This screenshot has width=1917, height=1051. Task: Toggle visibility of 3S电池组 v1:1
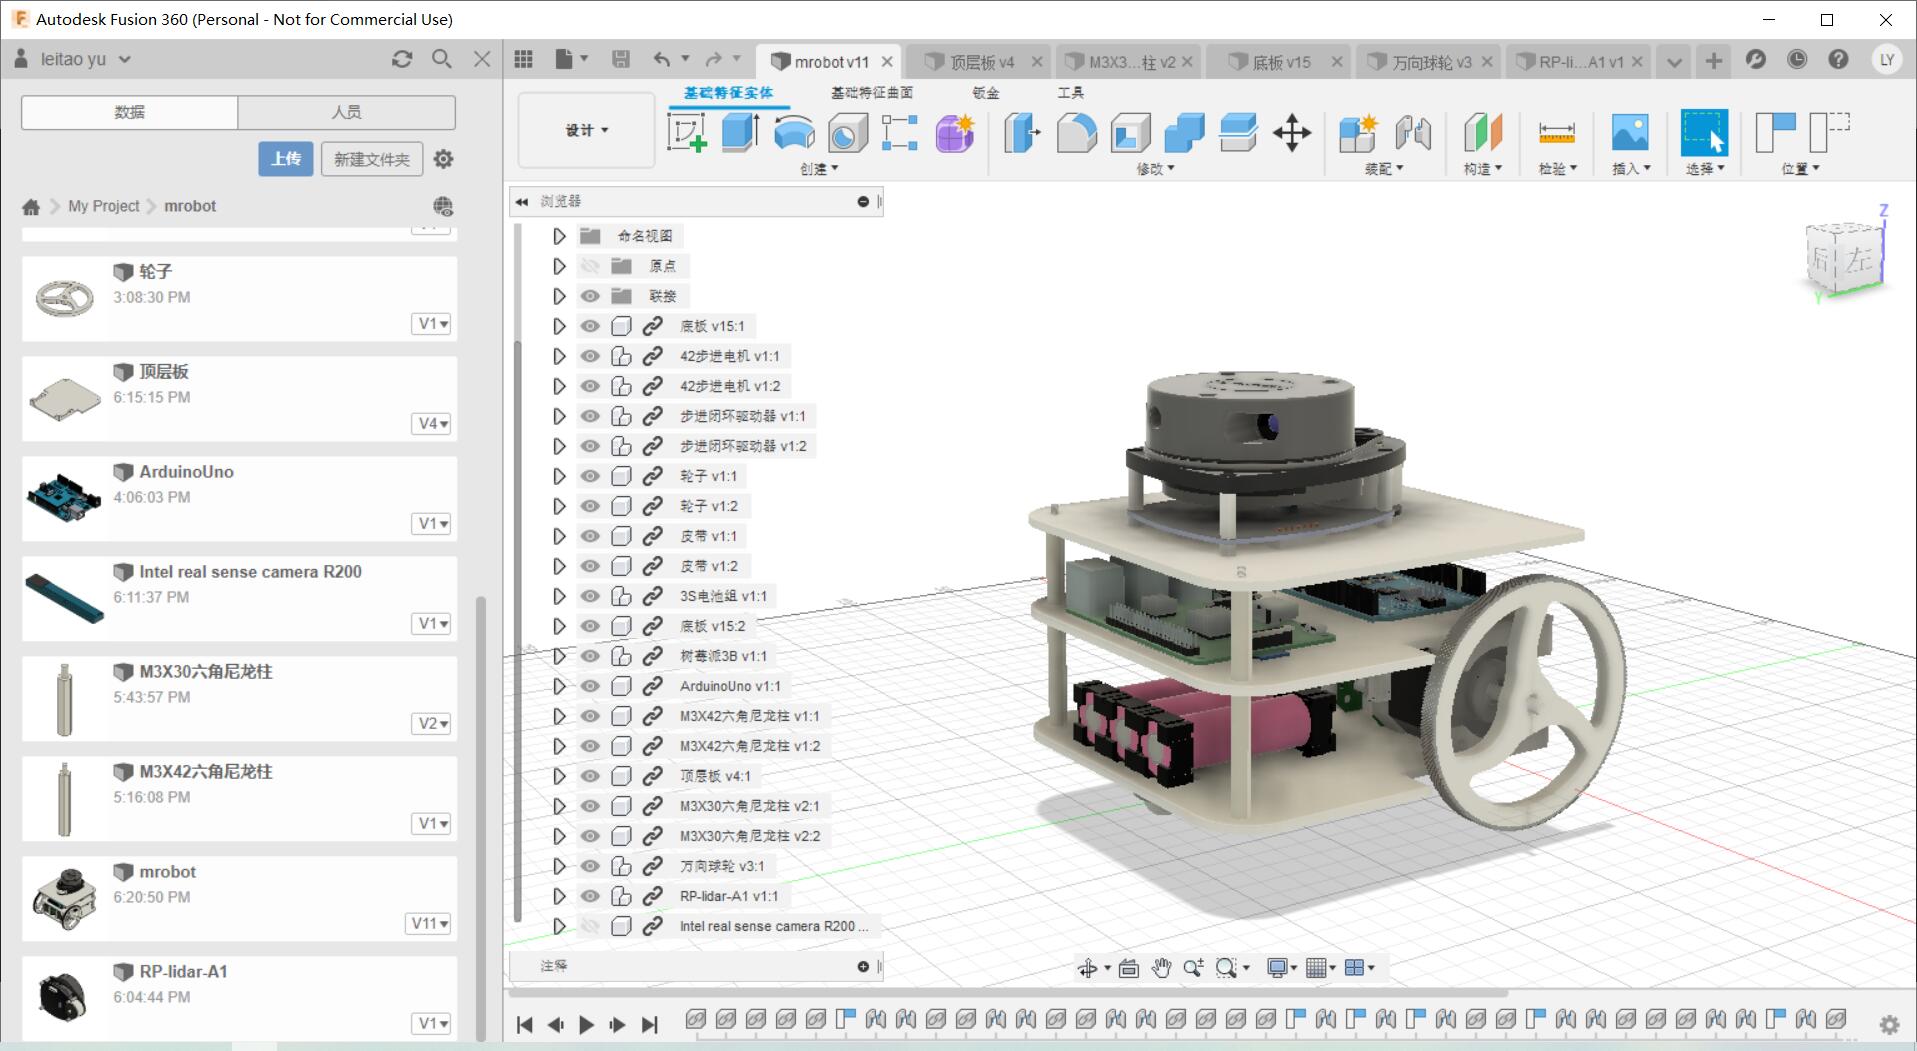click(x=590, y=596)
